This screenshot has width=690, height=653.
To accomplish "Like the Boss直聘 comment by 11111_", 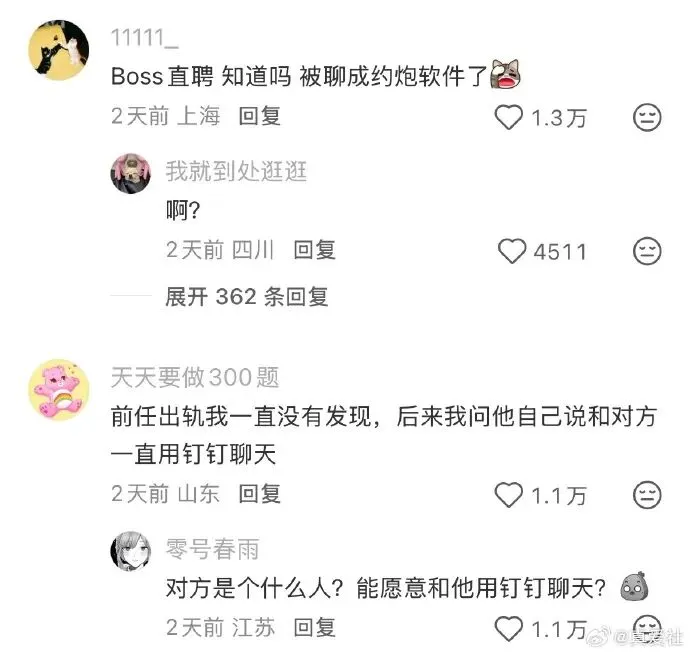I will (x=509, y=117).
